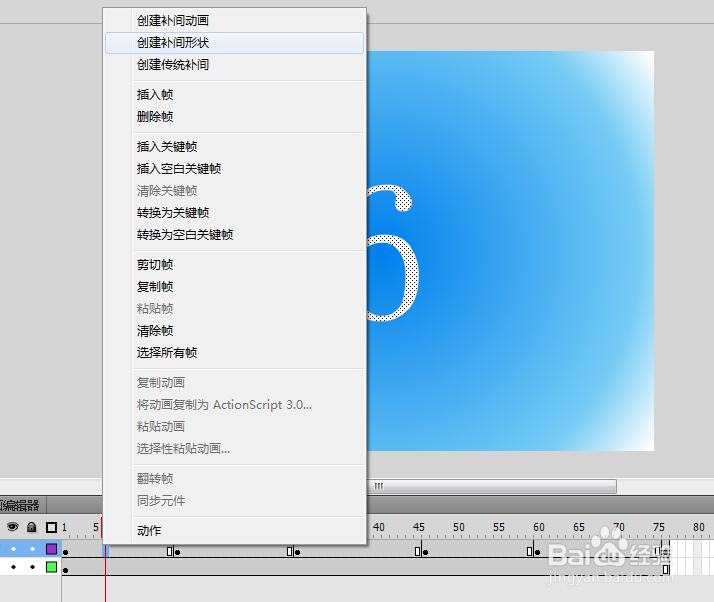Choose 创建补间动画 from the context menu
Image resolution: width=714 pixels, height=602 pixels.
[x=235, y=20]
